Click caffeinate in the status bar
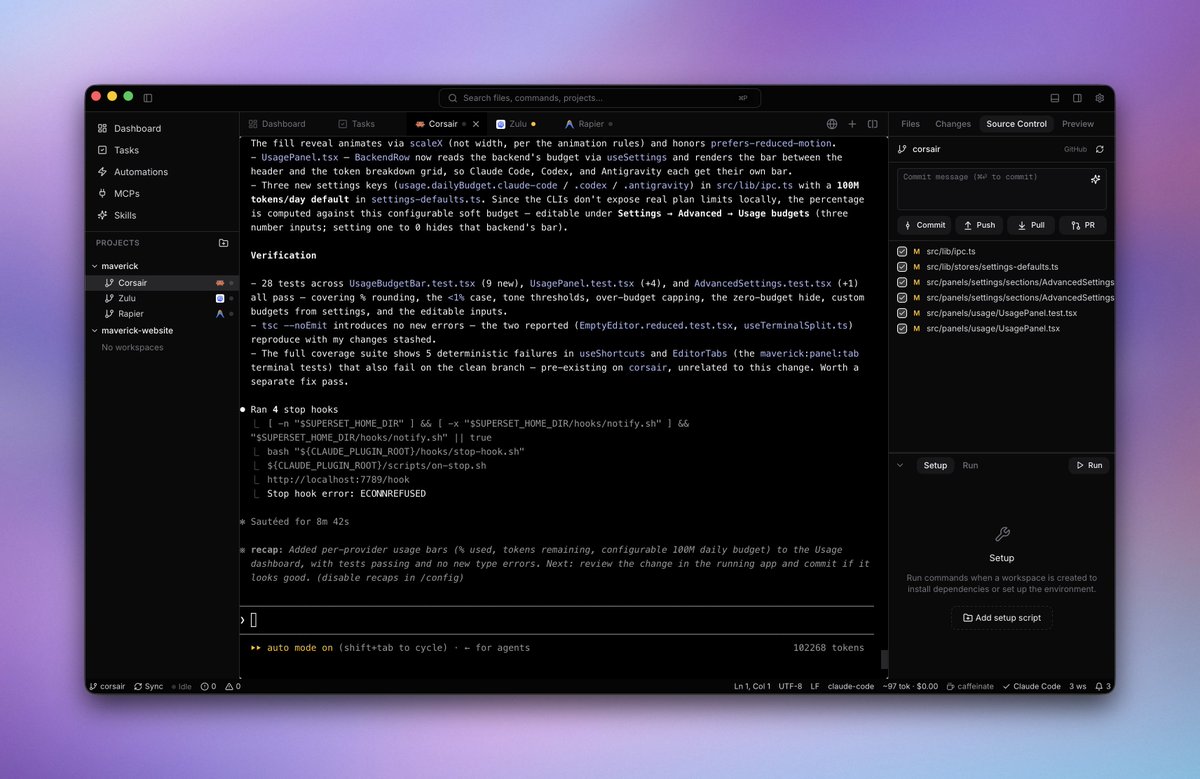The height and width of the screenshot is (779, 1200). [x=970, y=687]
